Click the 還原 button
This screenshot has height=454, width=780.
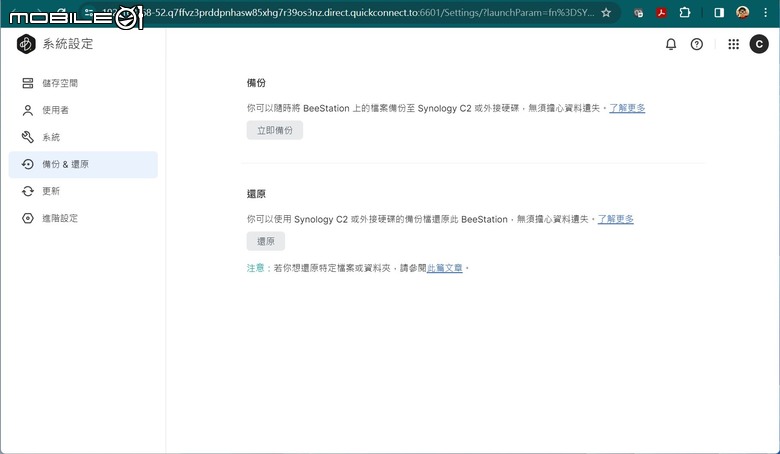(266, 241)
